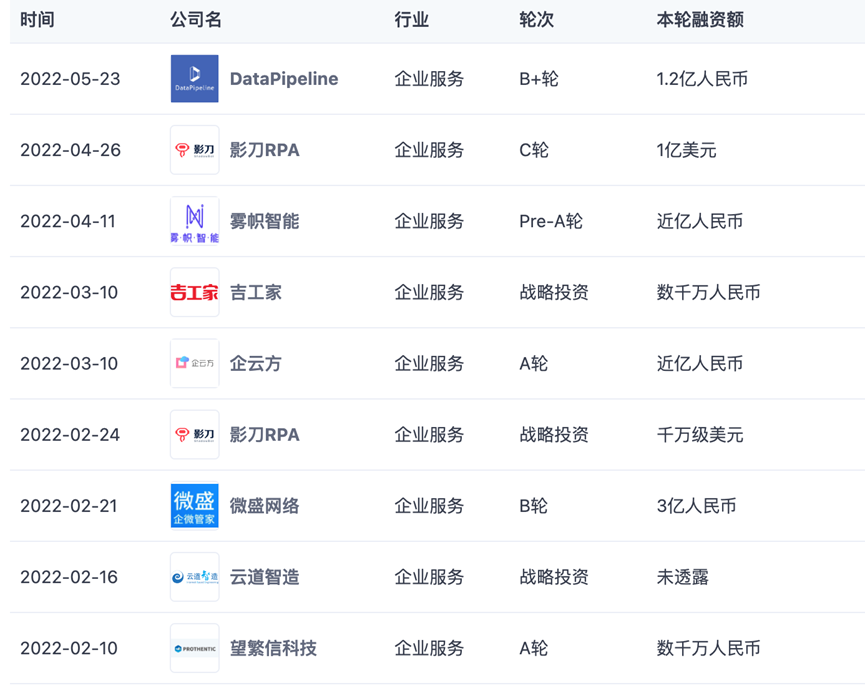Select the date 2022-02-10

point(69,648)
